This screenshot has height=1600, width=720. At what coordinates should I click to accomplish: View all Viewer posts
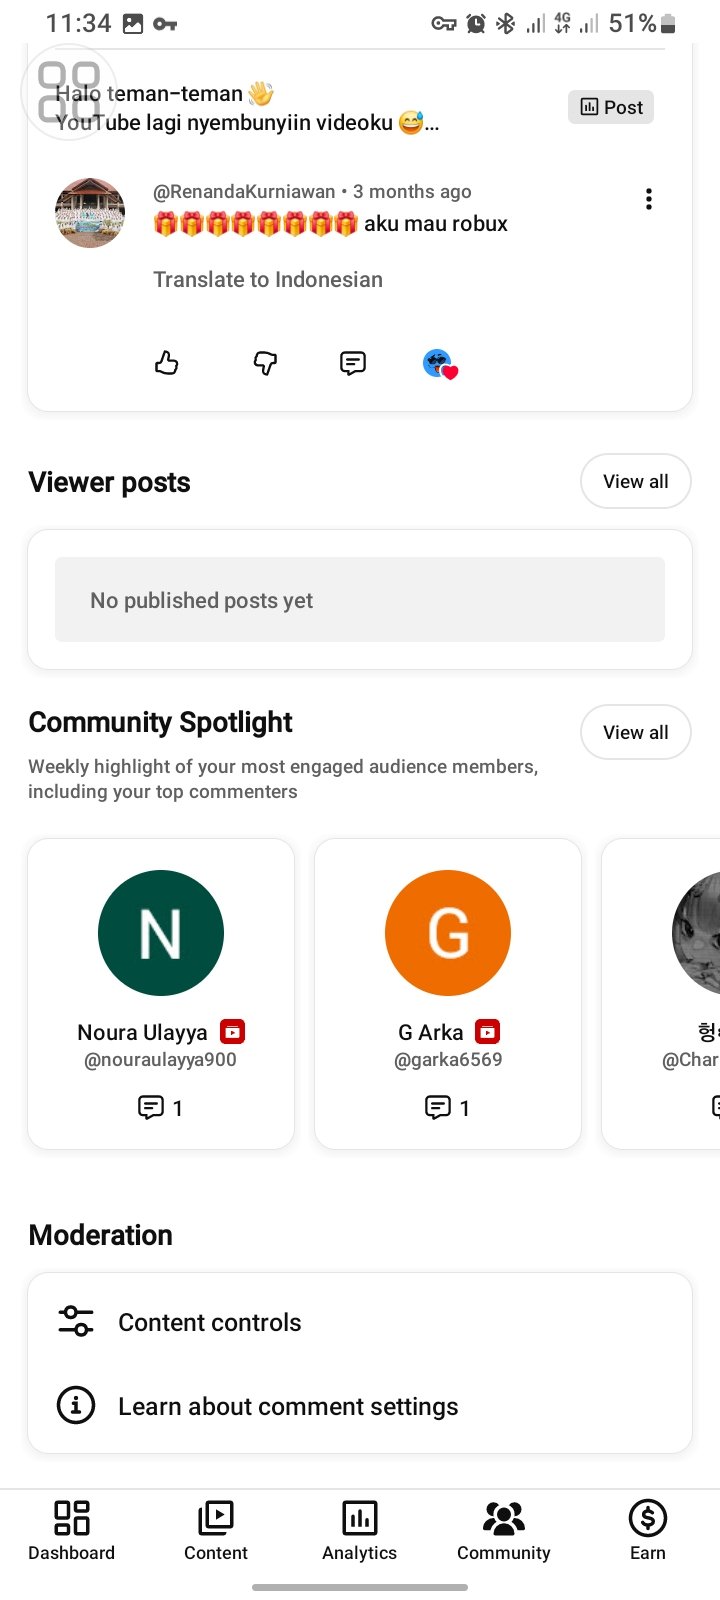pos(635,481)
